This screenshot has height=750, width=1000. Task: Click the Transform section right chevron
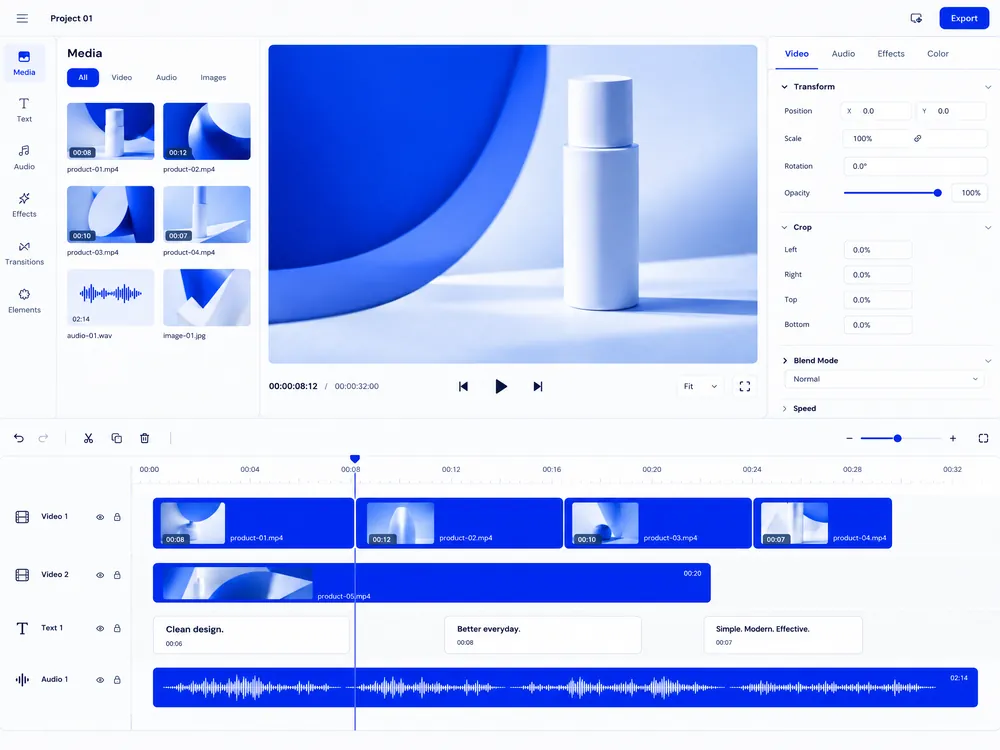click(988, 87)
